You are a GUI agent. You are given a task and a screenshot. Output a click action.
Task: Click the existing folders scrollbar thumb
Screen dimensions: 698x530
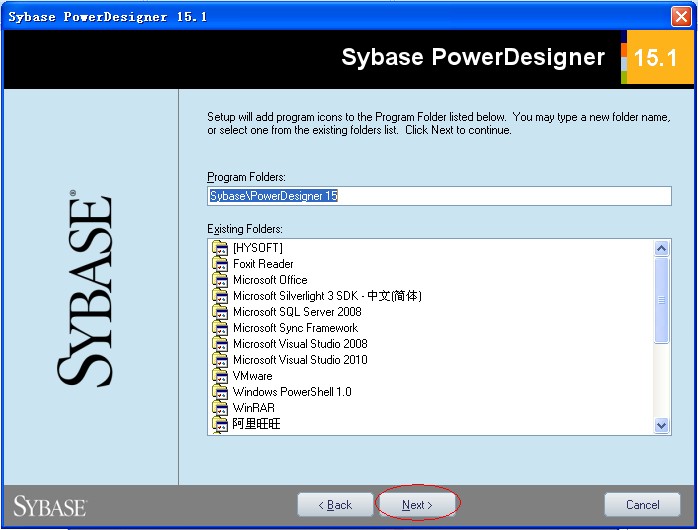click(x=661, y=300)
